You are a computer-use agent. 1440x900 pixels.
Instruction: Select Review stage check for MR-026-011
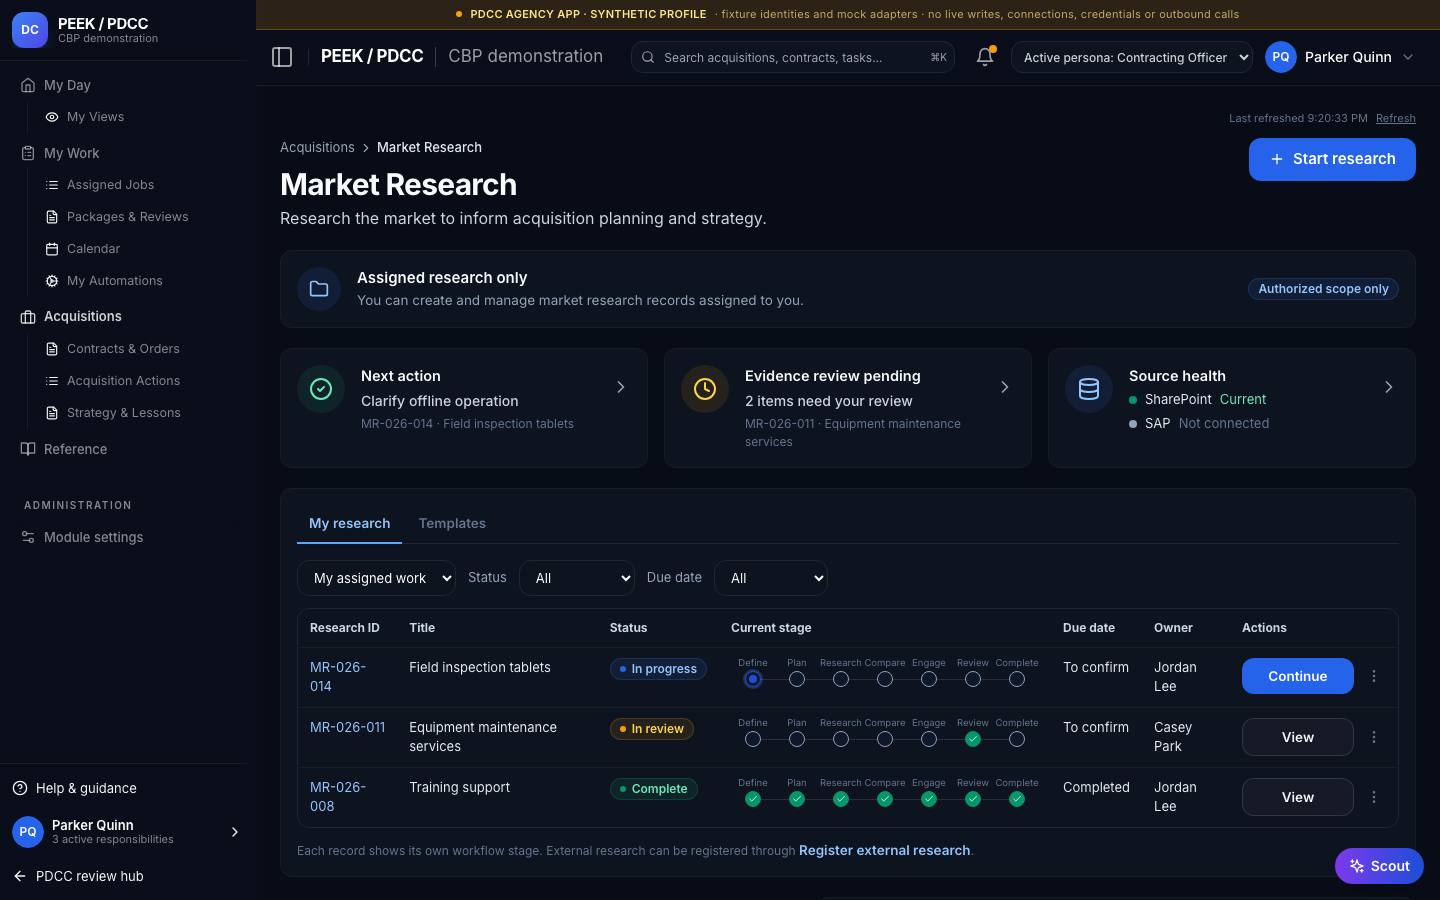point(973,739)
